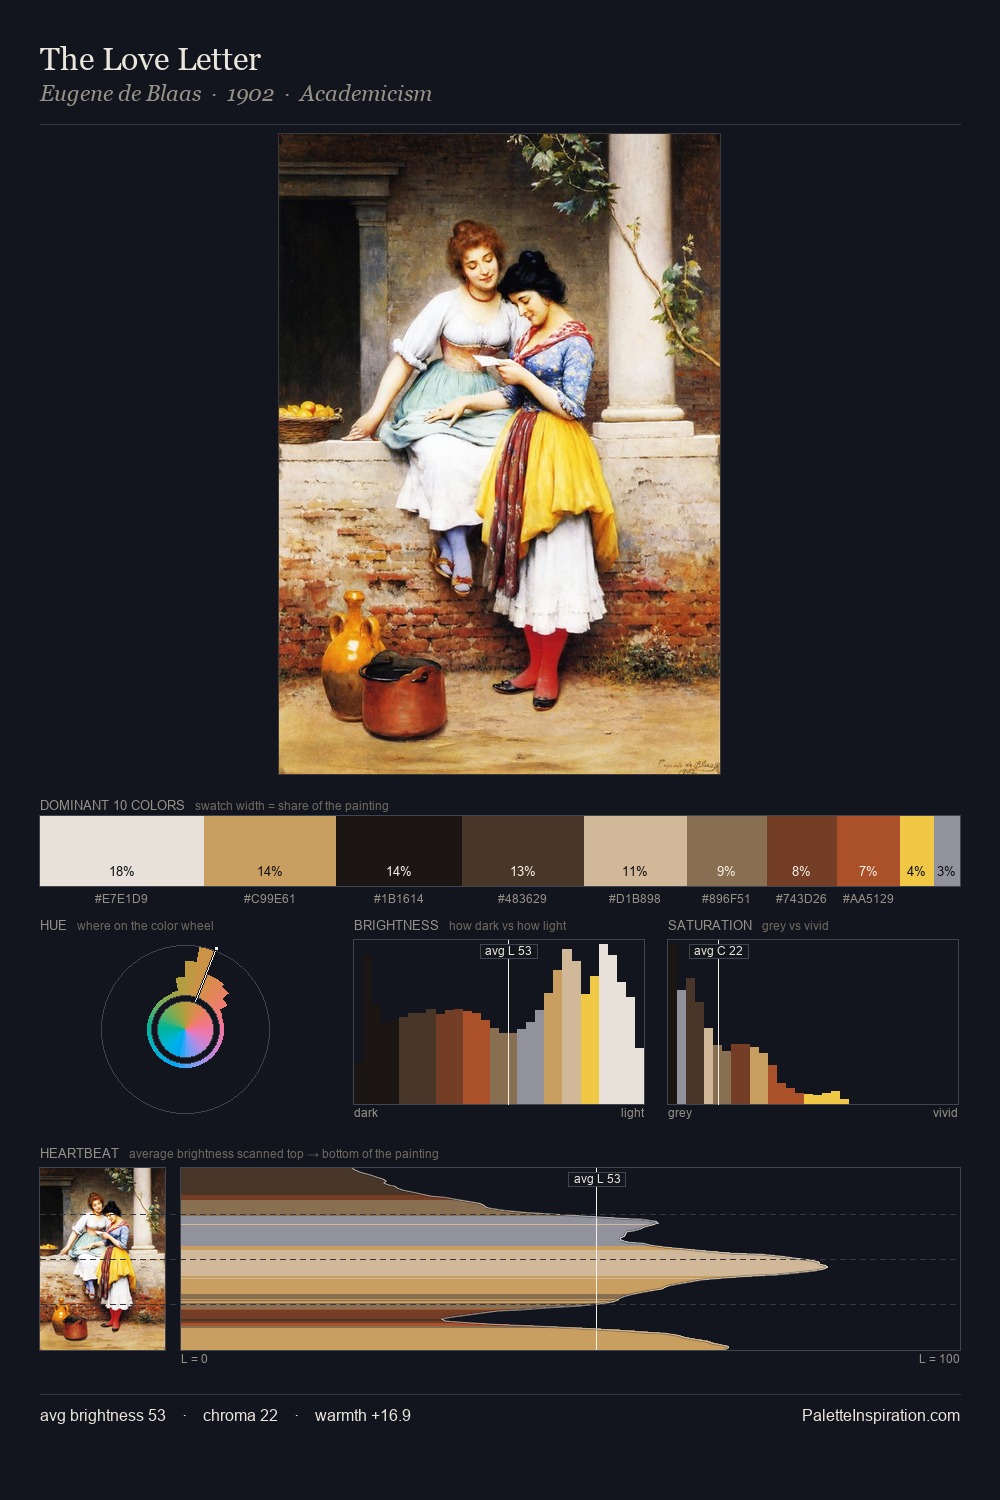Viewport: 1000px width, 1500px height.
Task: Click the avg C 22 label in Saturation
Action: click(718, 950)
